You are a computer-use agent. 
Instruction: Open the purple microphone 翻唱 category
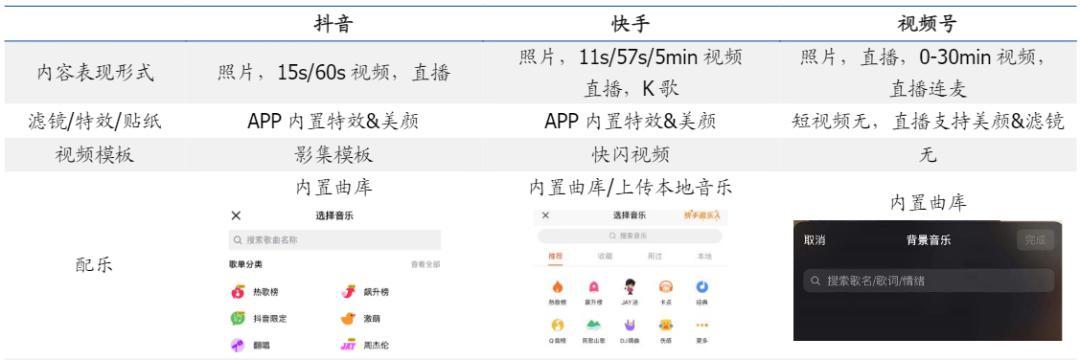[238, 345]
